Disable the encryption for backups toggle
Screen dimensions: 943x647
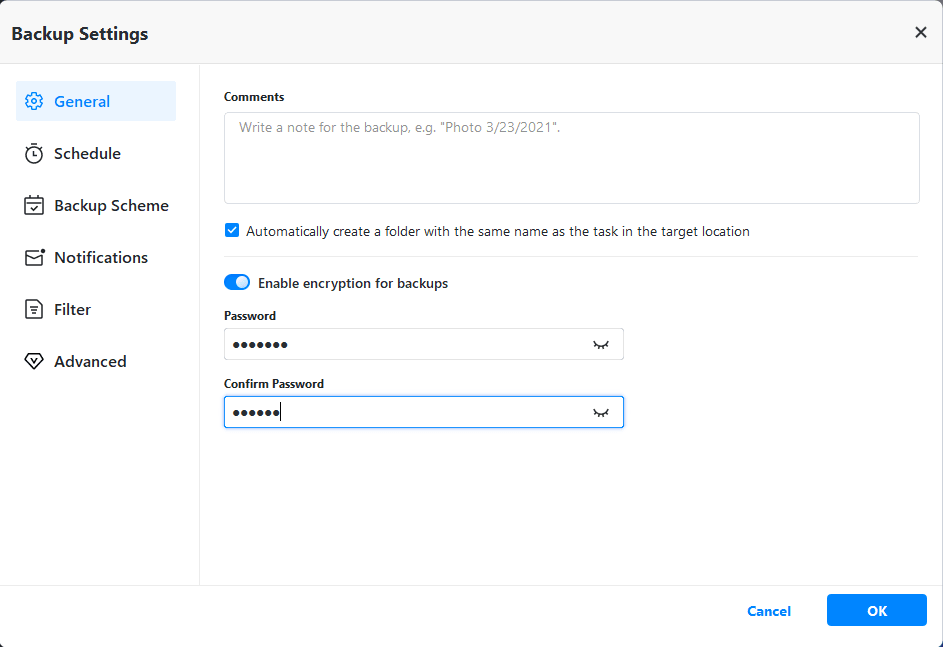tap(237, 283)
